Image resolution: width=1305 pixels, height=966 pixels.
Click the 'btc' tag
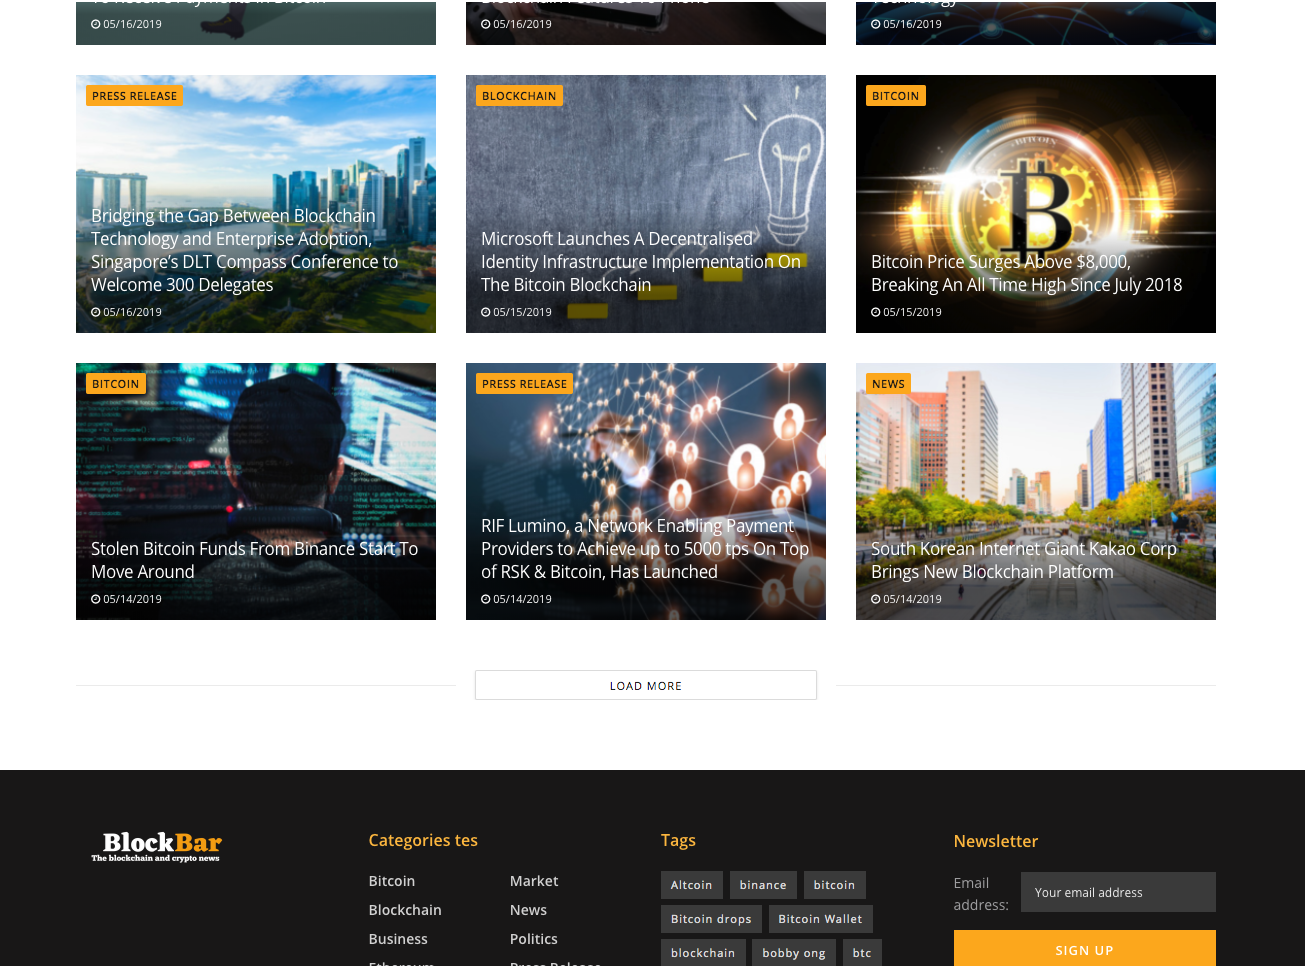pyautogui.click(x=862, y=953)
